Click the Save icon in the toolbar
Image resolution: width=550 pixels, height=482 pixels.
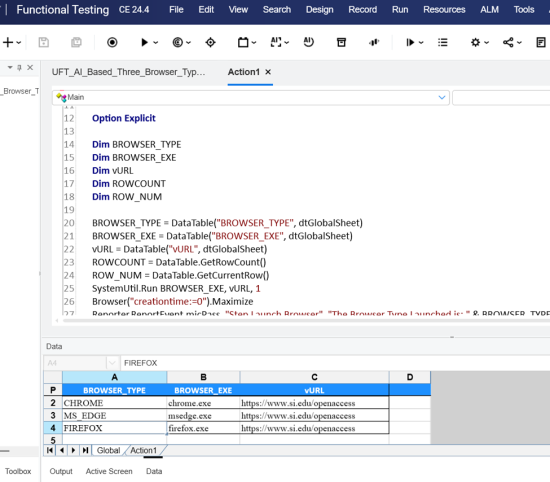pos(43,42)
